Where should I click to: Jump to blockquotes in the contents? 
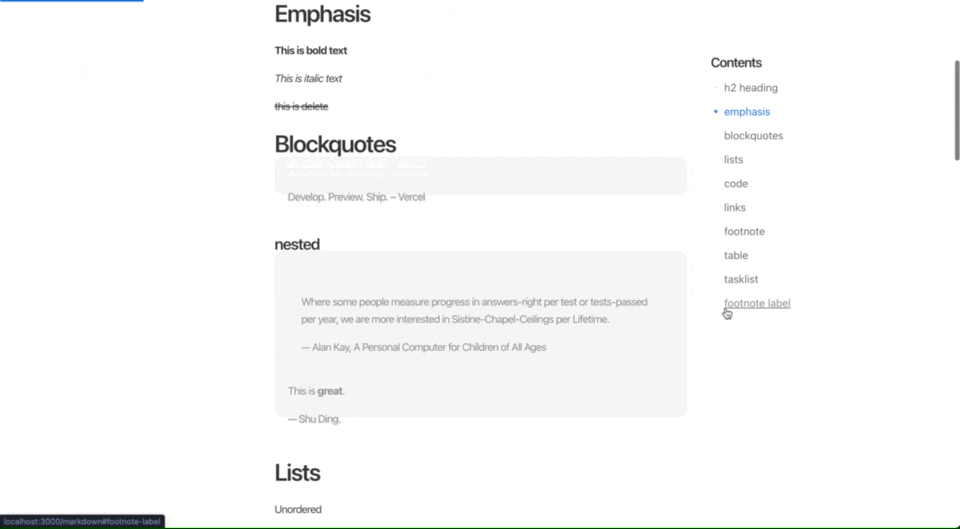753,136
